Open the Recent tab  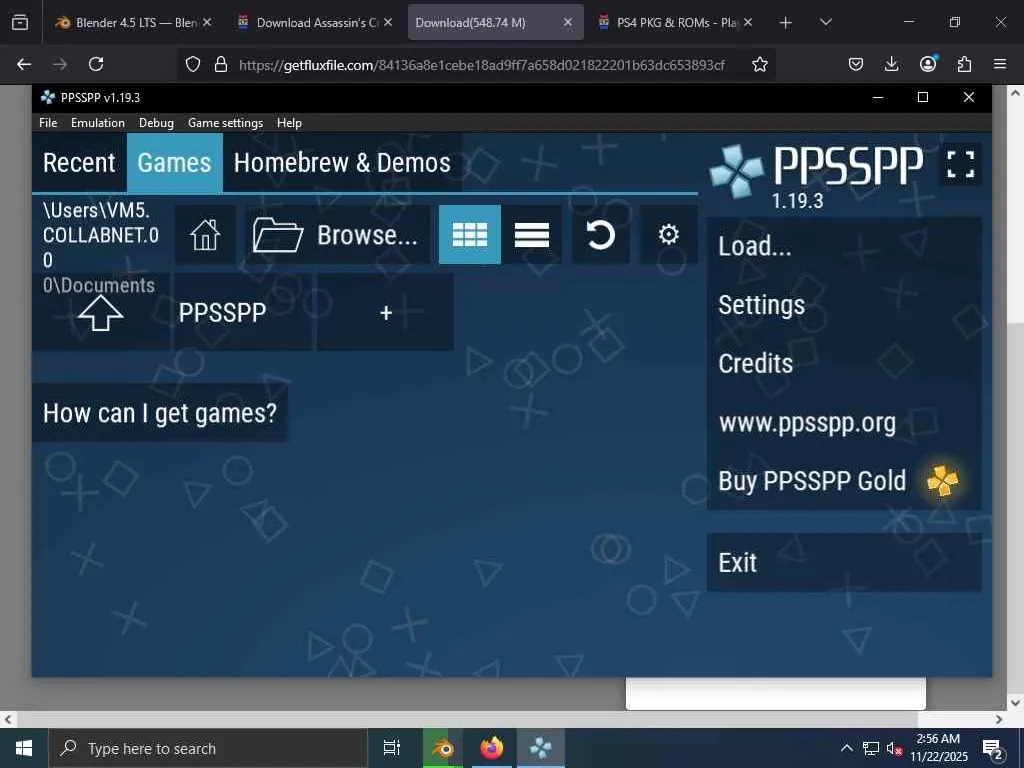(x=79, y=163)
